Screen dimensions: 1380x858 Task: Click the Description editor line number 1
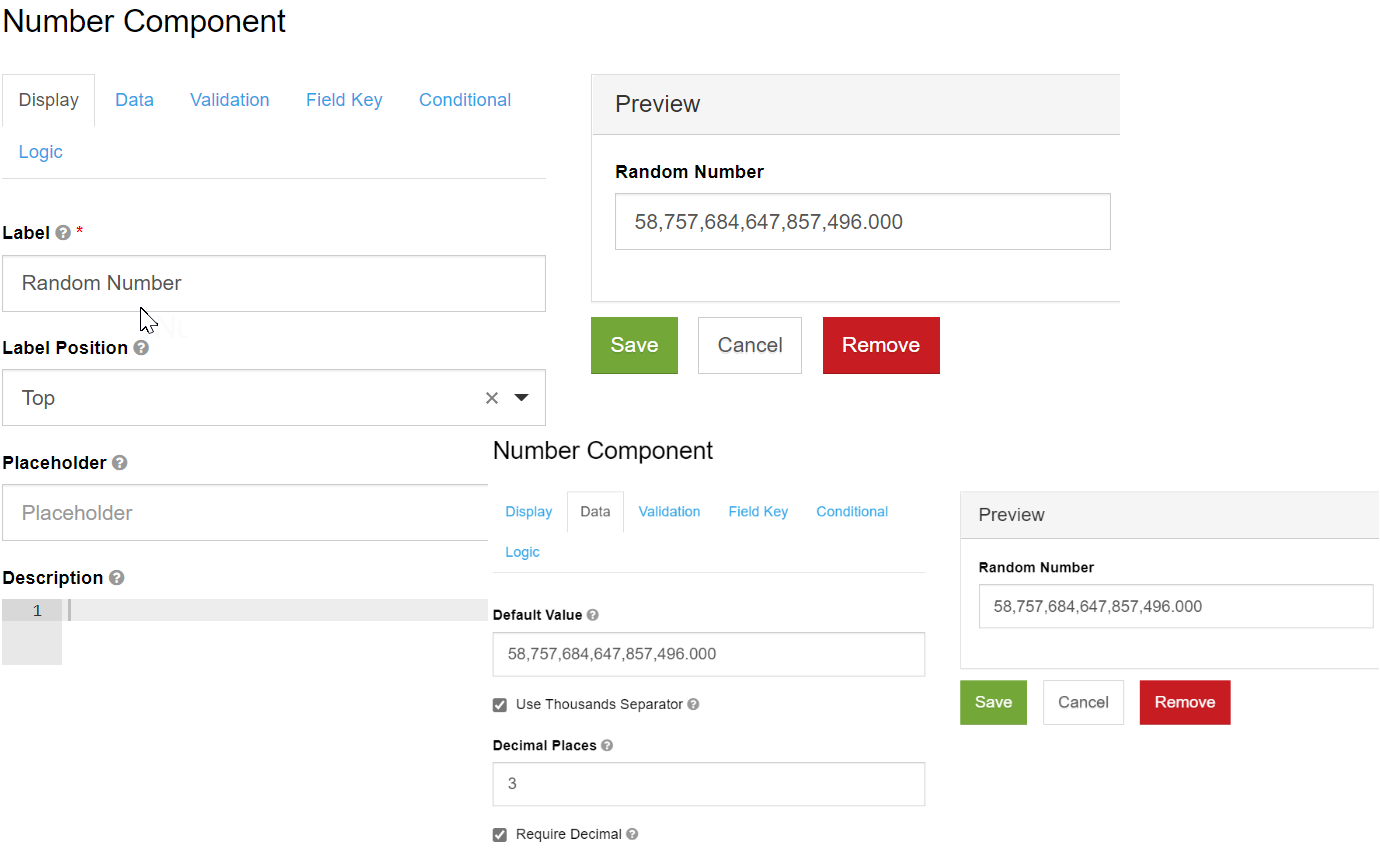pos(37,610)
